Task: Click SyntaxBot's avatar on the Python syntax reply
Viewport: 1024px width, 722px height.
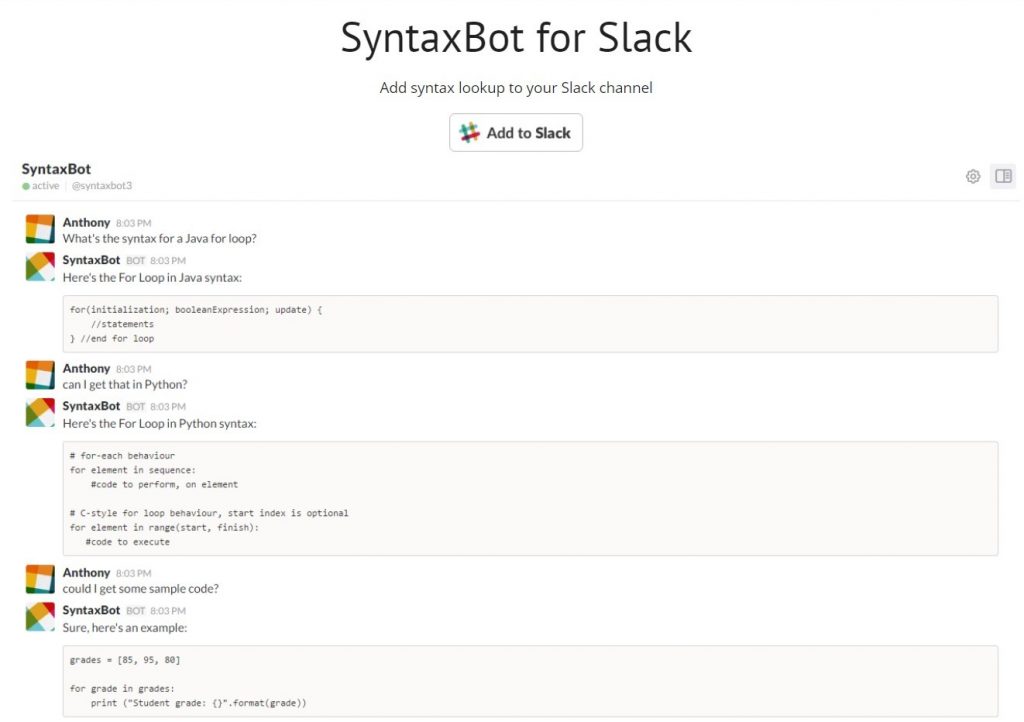Action: 40,413
